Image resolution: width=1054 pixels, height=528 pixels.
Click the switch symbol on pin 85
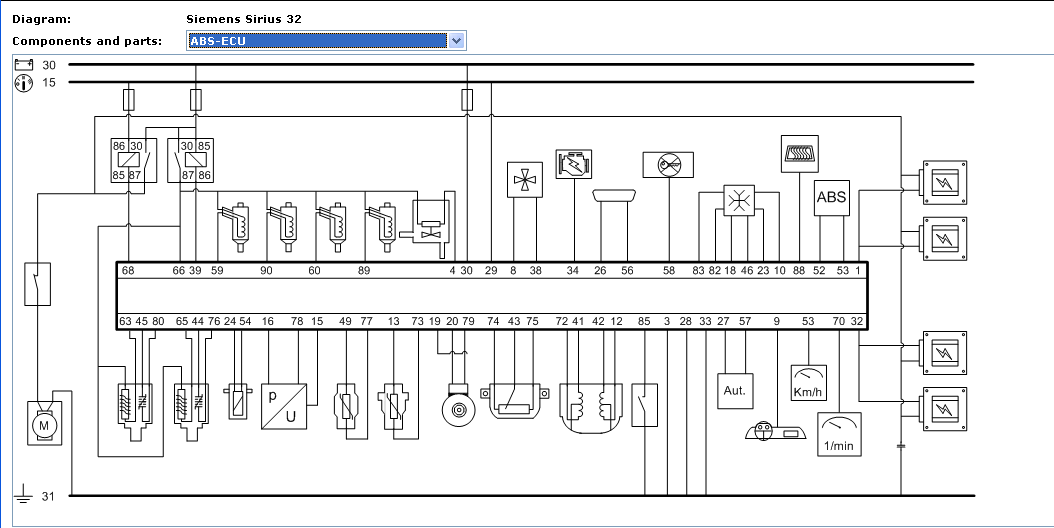pyautogui.click(x=645, y=405)
